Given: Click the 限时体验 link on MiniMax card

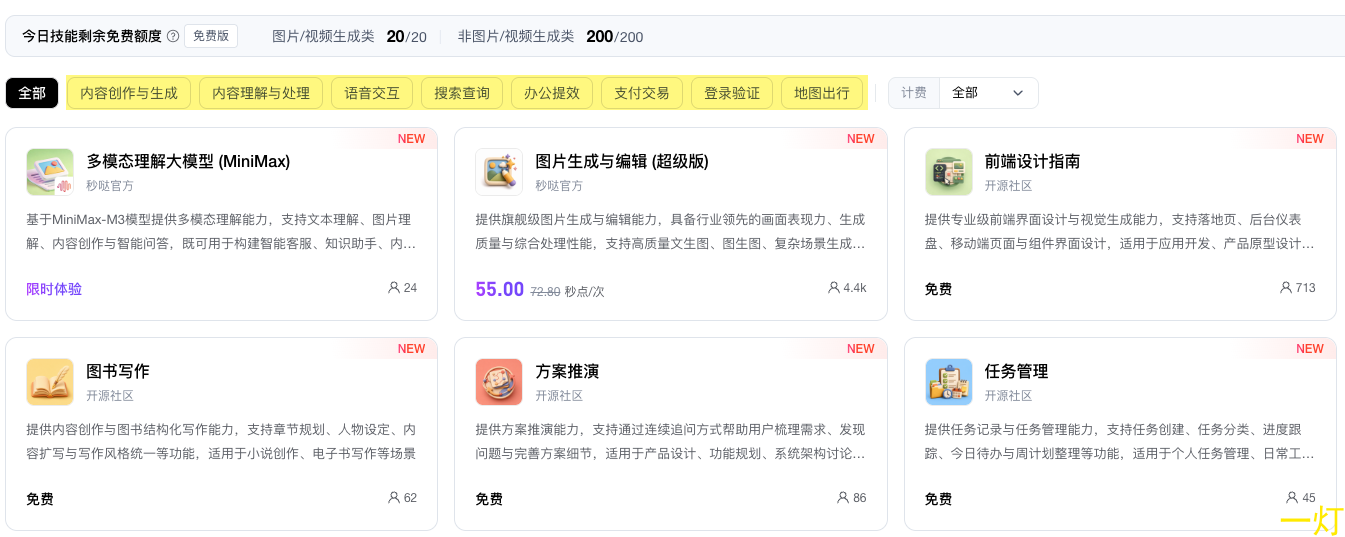Looking at the screenshot, I should coord(54,289).
